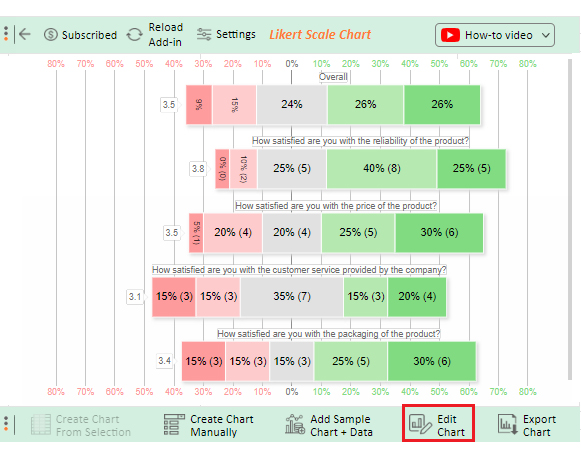Open the top toolbar three-dot menu

pyautogui.click(x=6, y=34)
